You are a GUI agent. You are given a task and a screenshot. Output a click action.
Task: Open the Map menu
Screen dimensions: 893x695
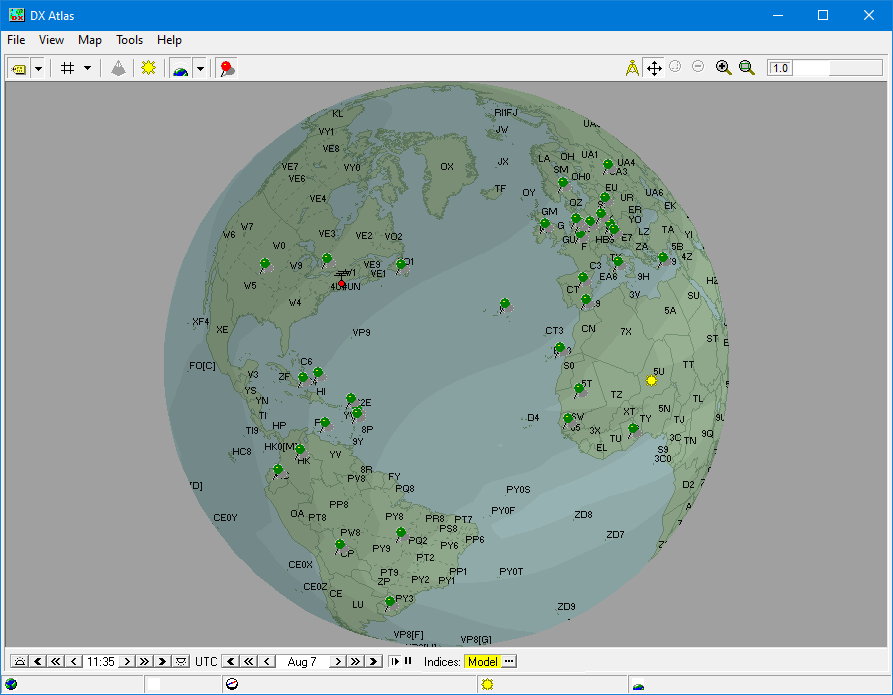pos(89,40)
